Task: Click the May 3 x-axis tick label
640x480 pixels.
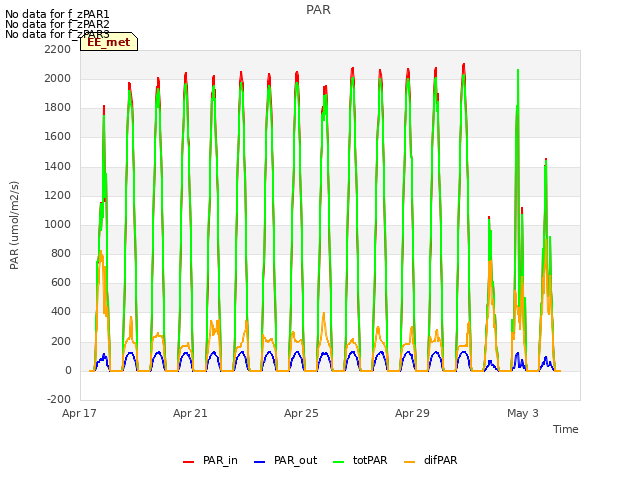Action: pos(523,413)
